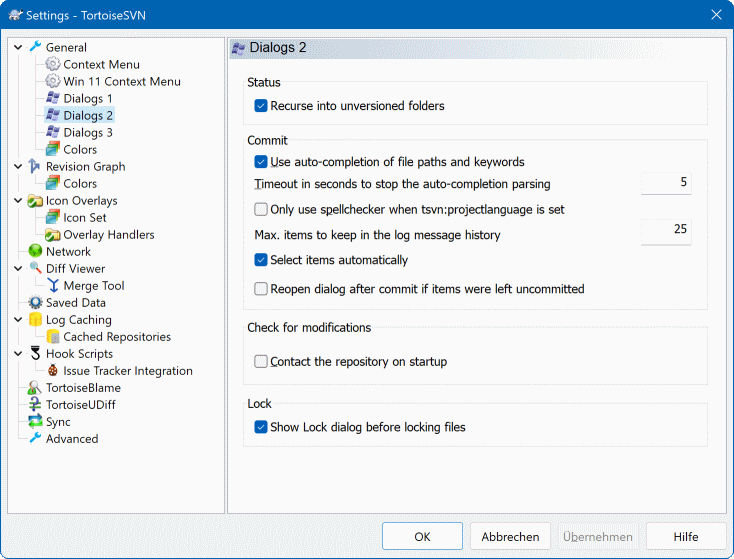Click the Colors icon under General
Image resolution: width=734 pixels, height=559 pixels.
click(x=52, y=149)
